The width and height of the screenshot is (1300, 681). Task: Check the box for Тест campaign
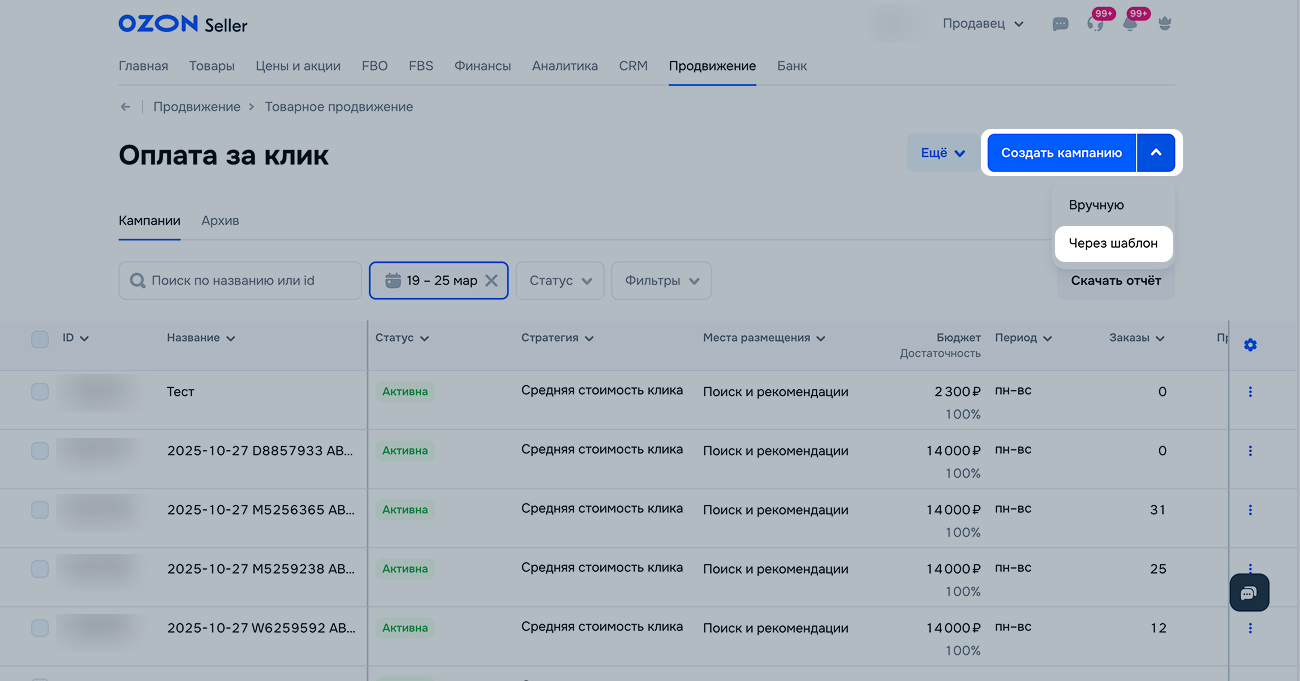pyautogui.click(x=40, y=392)
